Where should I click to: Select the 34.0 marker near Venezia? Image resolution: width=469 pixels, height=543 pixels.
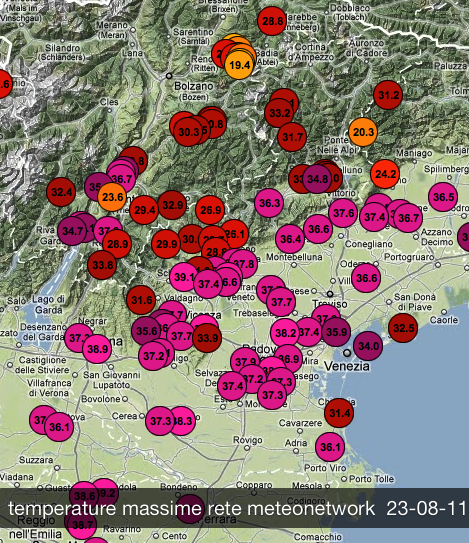[x=368, y=346]
